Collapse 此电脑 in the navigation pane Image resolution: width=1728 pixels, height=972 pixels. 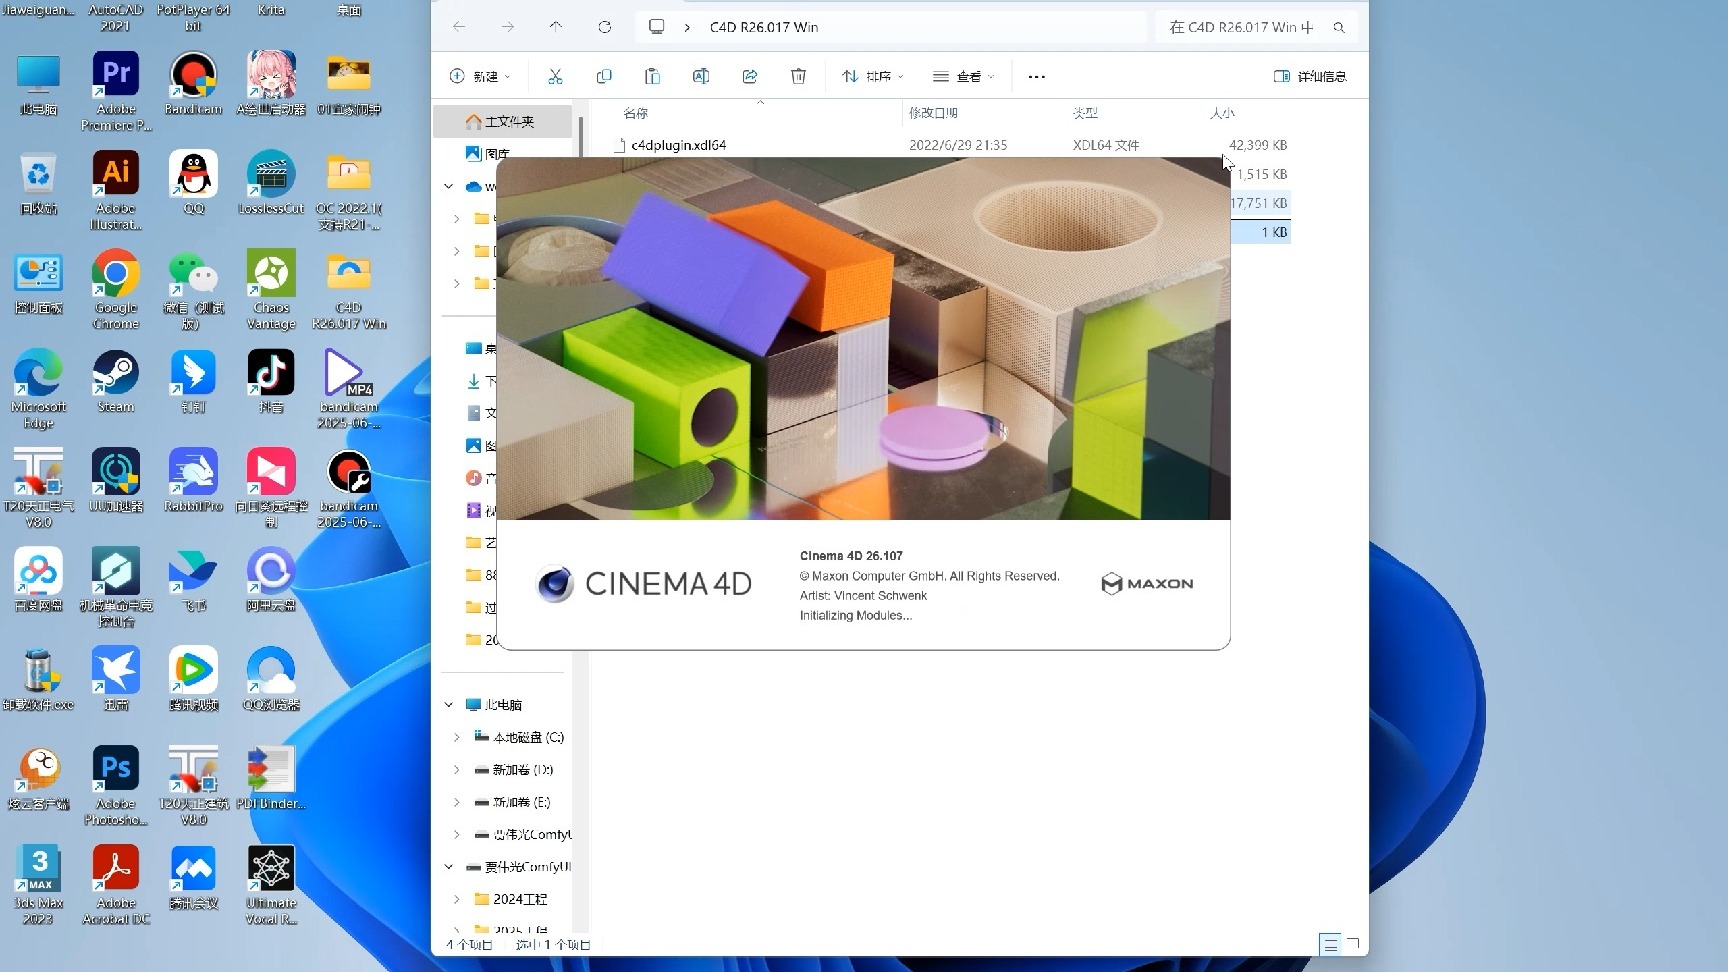448,704
